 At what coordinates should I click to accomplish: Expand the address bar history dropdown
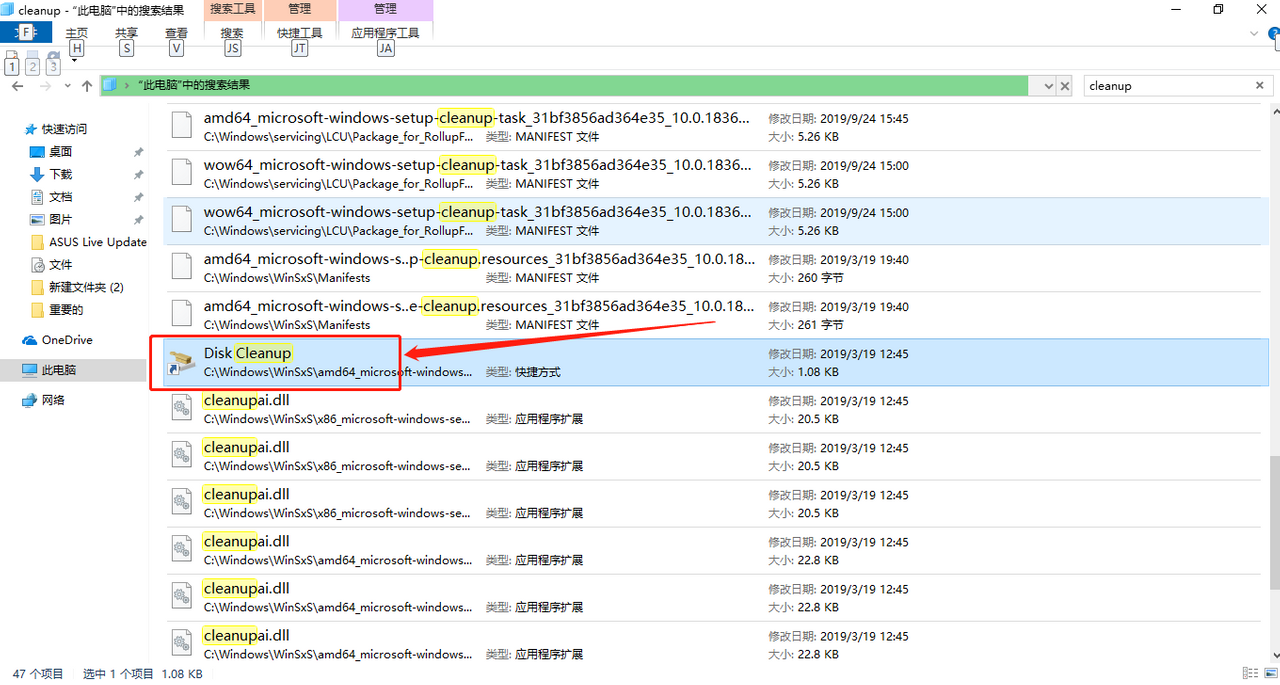tap(1047, 86)
